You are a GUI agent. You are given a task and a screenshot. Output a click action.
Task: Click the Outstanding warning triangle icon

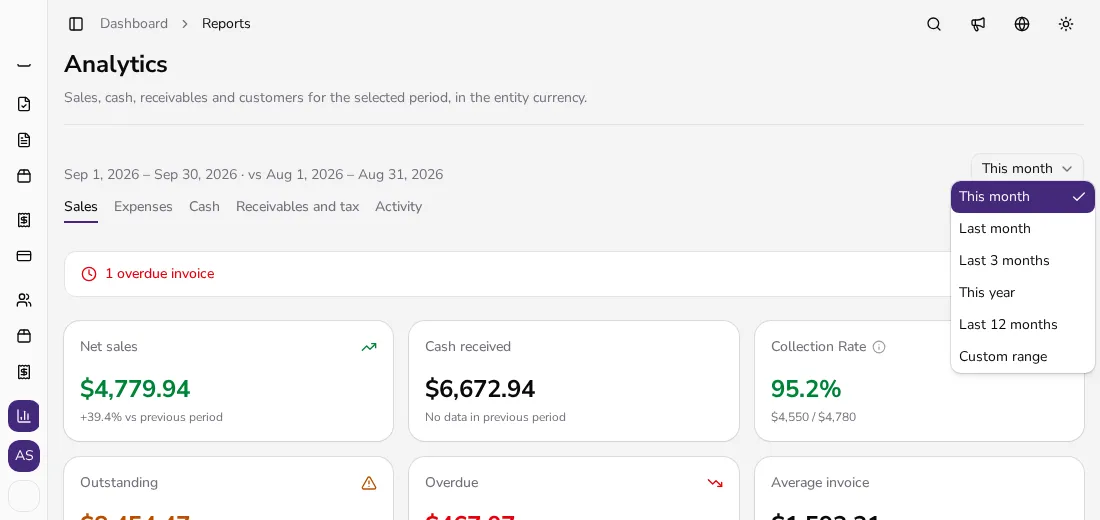click(369, 483)
